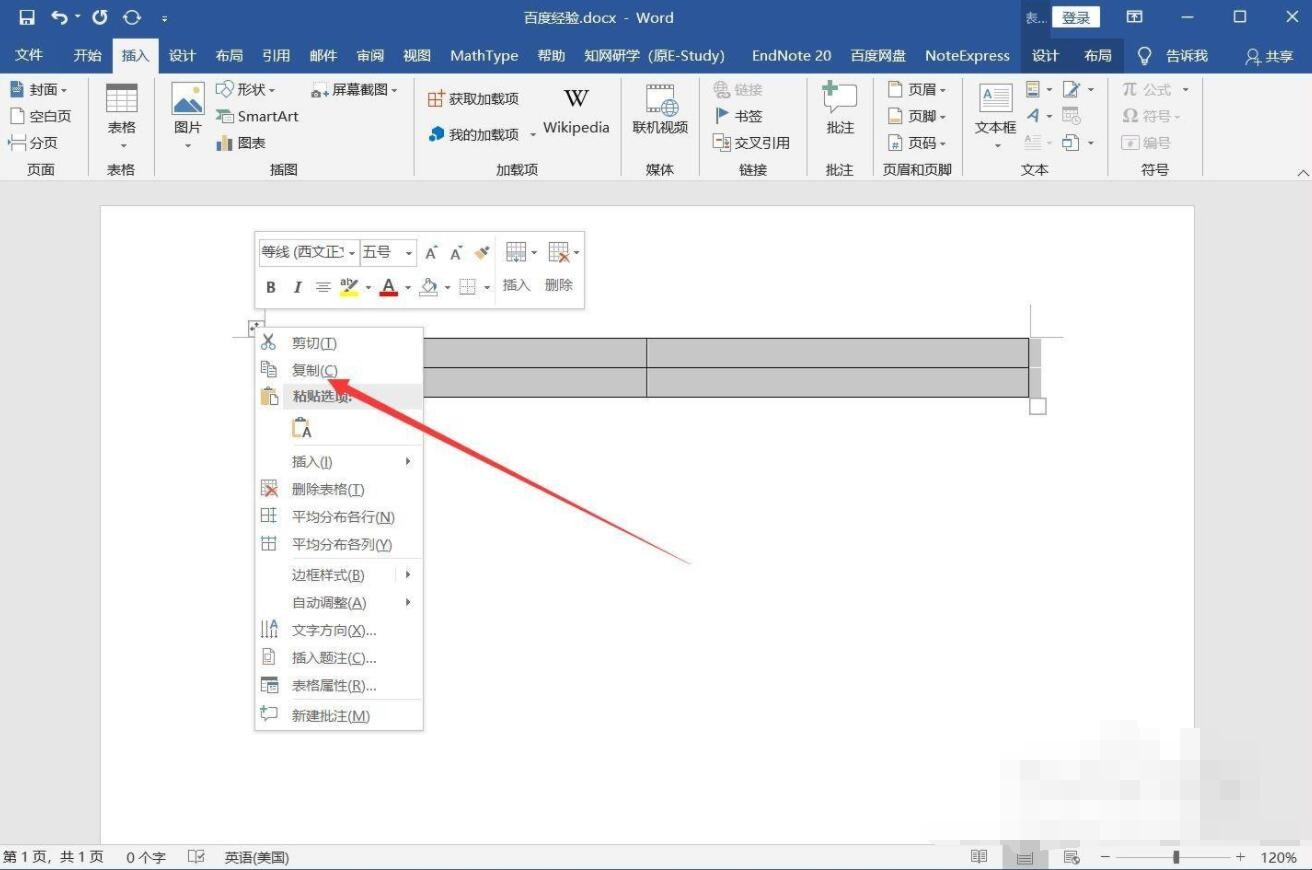
Task: Click the format painter brush icon
Action: click(482, 253)
